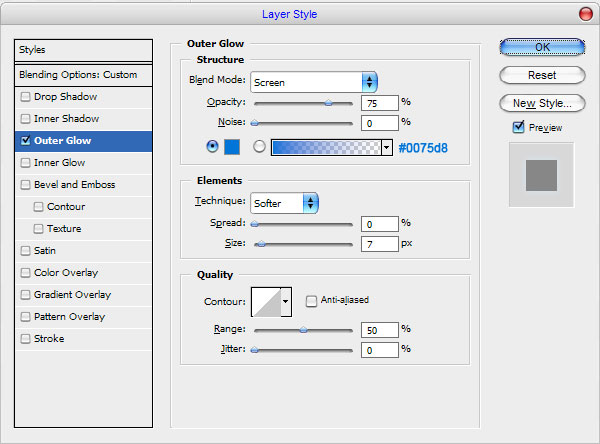This screenshot has height=444, width=600.
Task: Click the OK button
Action: [x=542, y=47]
